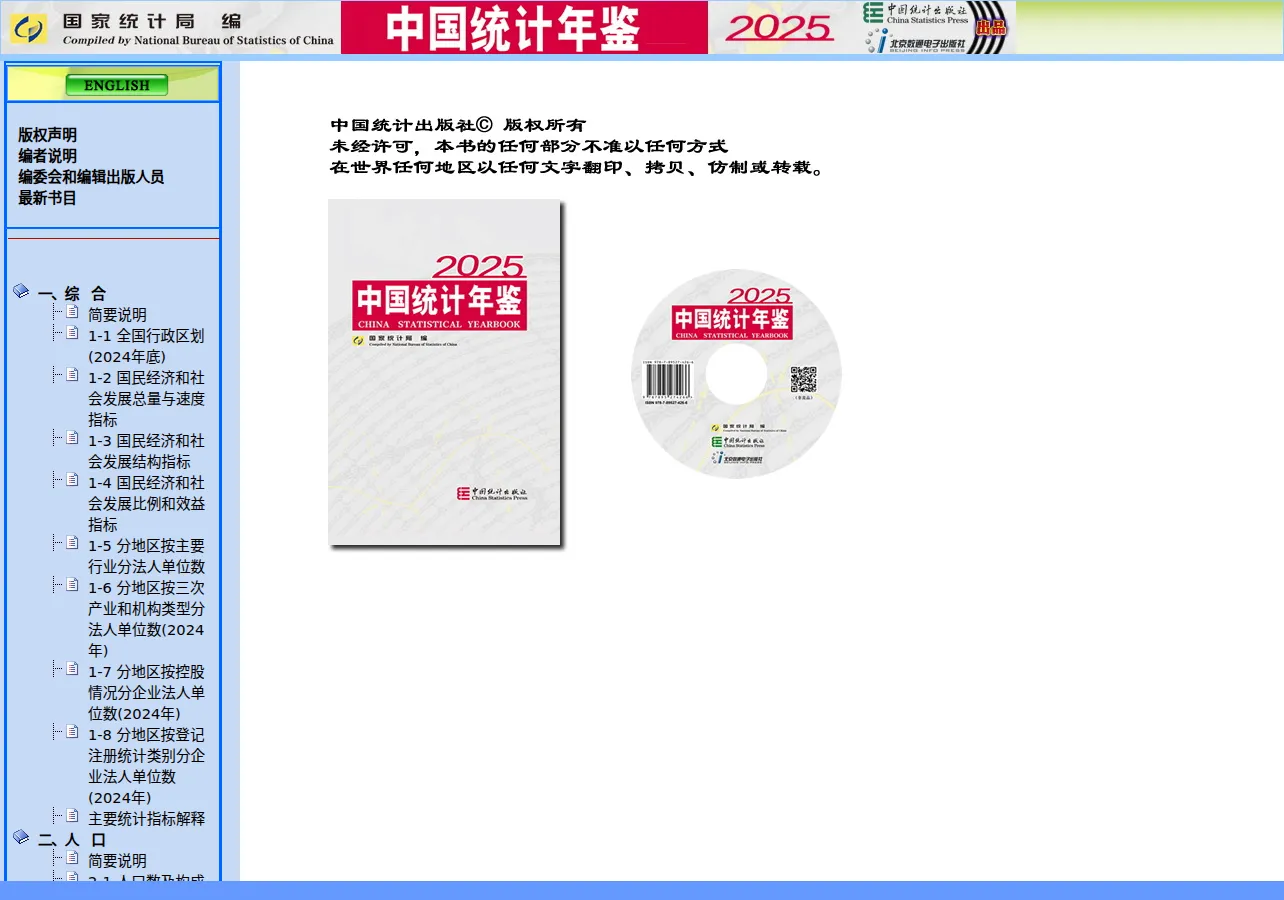Click the China Statistics Press logo in header
Screen dimensions: 1284x900
[917, 13]
